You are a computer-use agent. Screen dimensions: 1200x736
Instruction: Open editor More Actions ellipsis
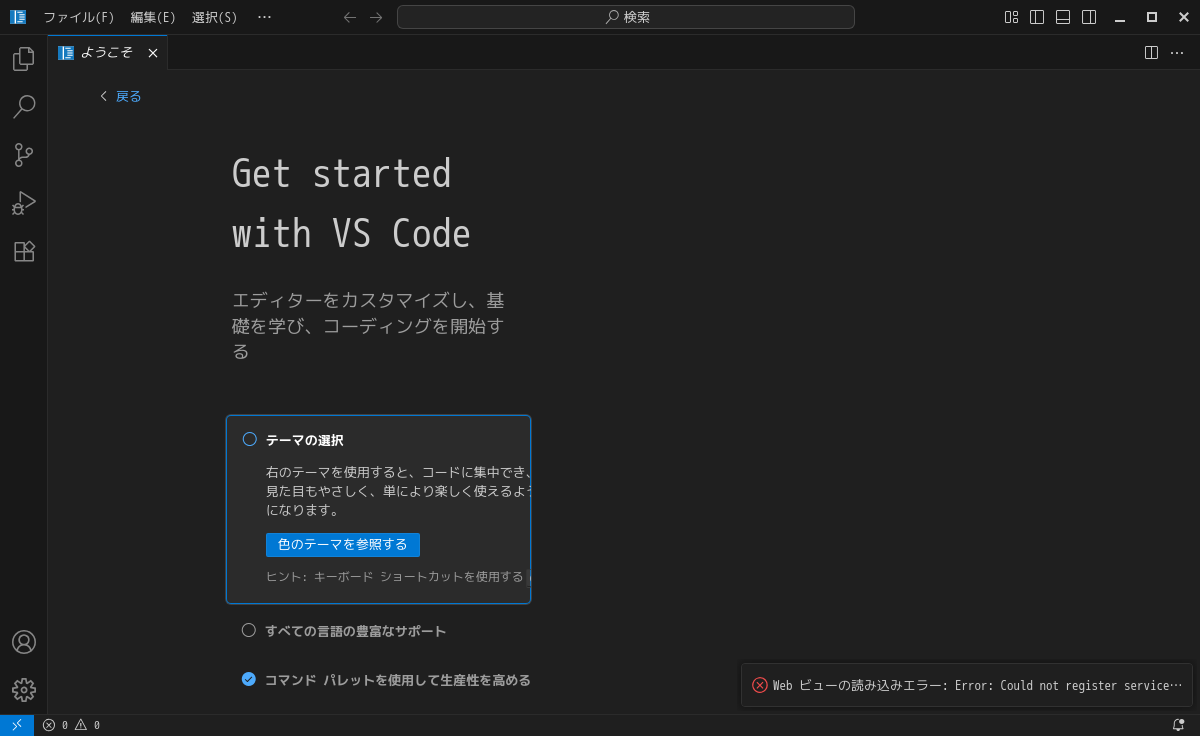pyautogui.click(x=1177, y=53)
